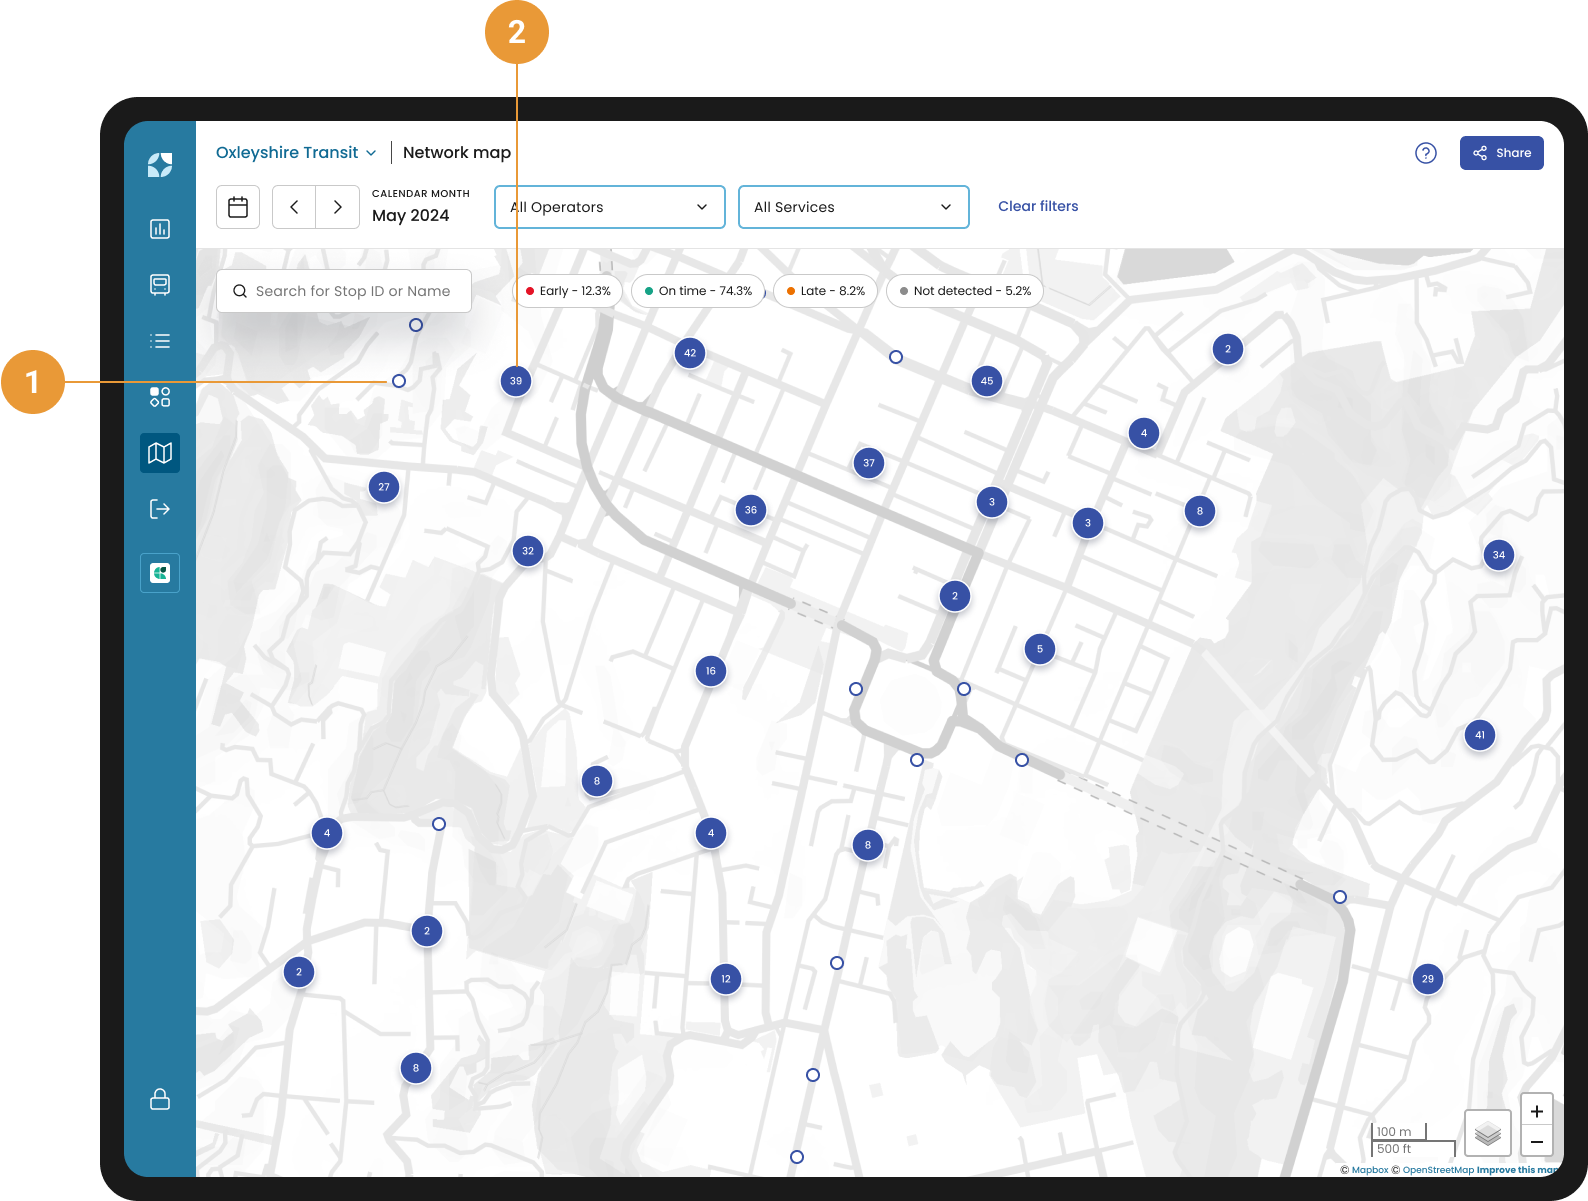Image resolution: width=1588 pixels, height=1201 pixels.
Task: Toggle the On time 74.3% filter chip
Action: (698, 291)
